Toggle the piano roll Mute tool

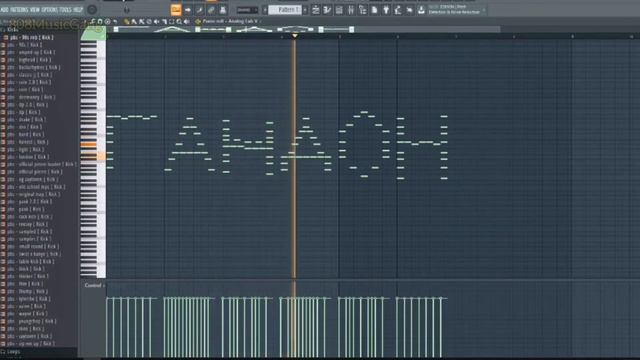coord(156,22)
